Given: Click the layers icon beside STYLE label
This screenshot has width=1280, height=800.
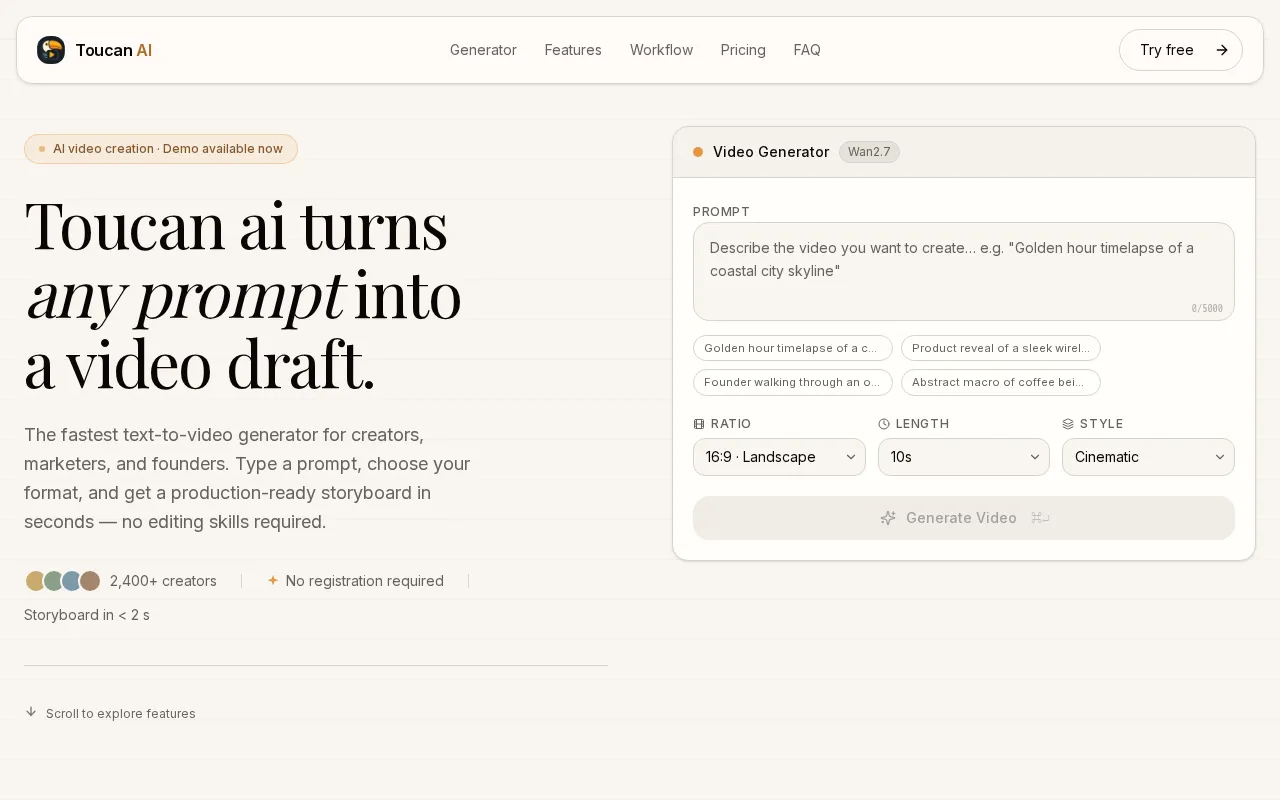Looking at the screenshot, I should [x=1068, y=424].
